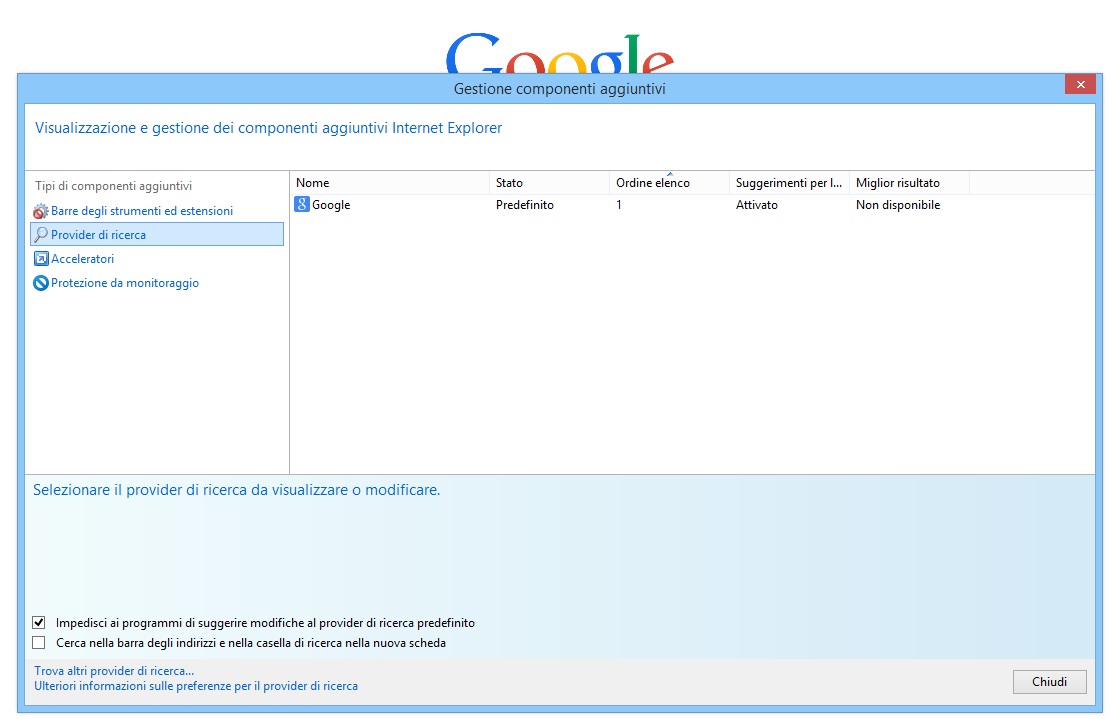Click the 'Suggerimenti per l...' column header
1114x719 pixels.
pos(789,183)
